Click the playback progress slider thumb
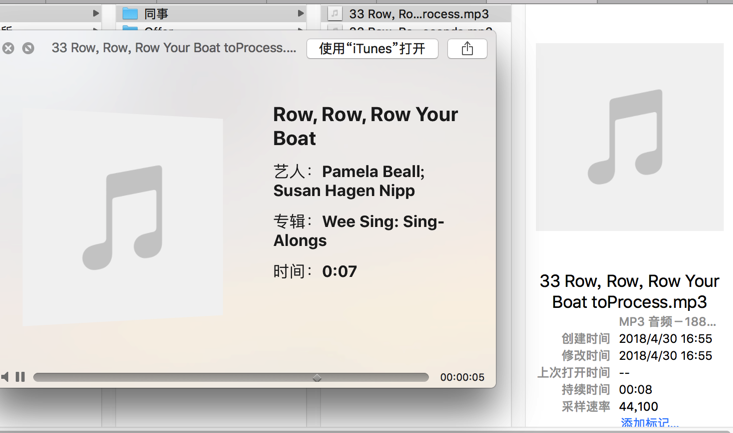The width and height of the screenshot is (733, 433). [x=317, y=377]
